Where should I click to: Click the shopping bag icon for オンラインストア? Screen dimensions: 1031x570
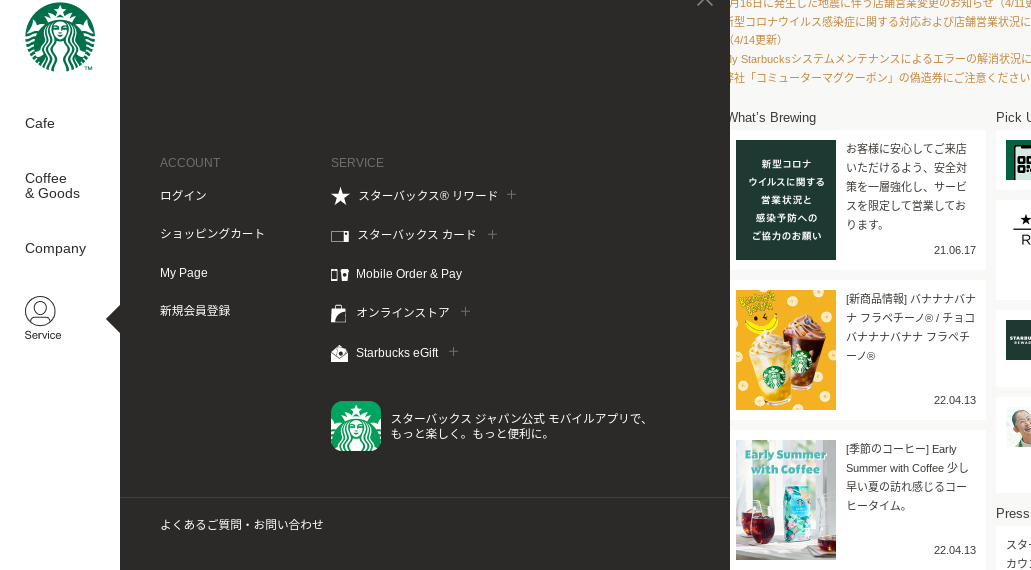[x=339, y=314]
